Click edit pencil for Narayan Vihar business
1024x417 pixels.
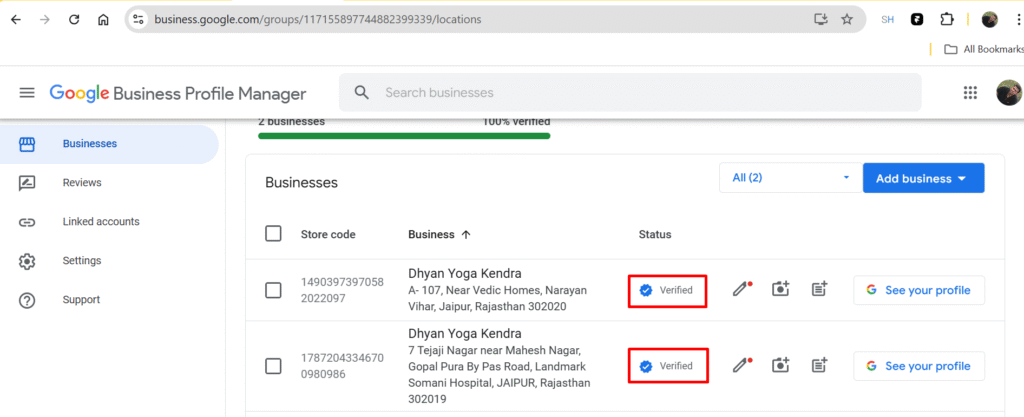pyautogui.click(x=740, y=290)
